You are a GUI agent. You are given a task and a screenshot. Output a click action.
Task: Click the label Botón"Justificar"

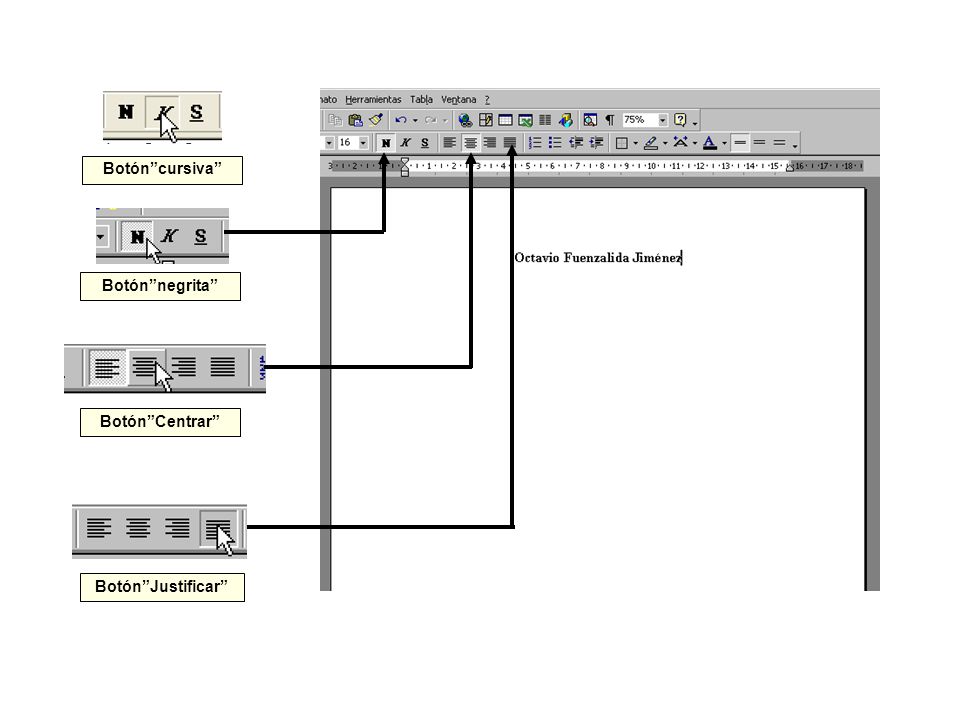(162, 587)
